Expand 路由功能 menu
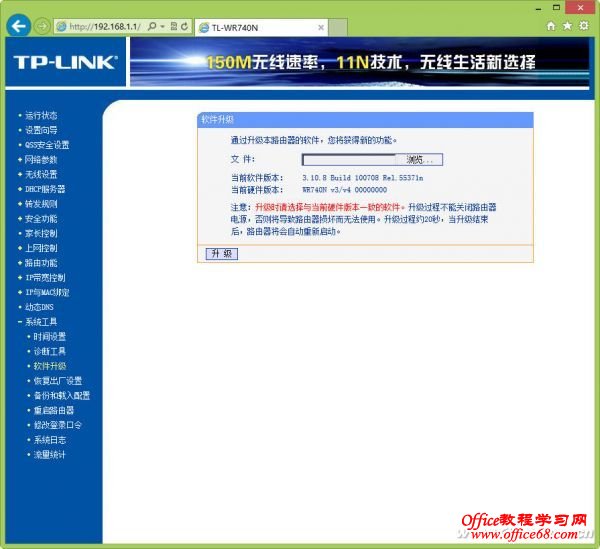 41,263
